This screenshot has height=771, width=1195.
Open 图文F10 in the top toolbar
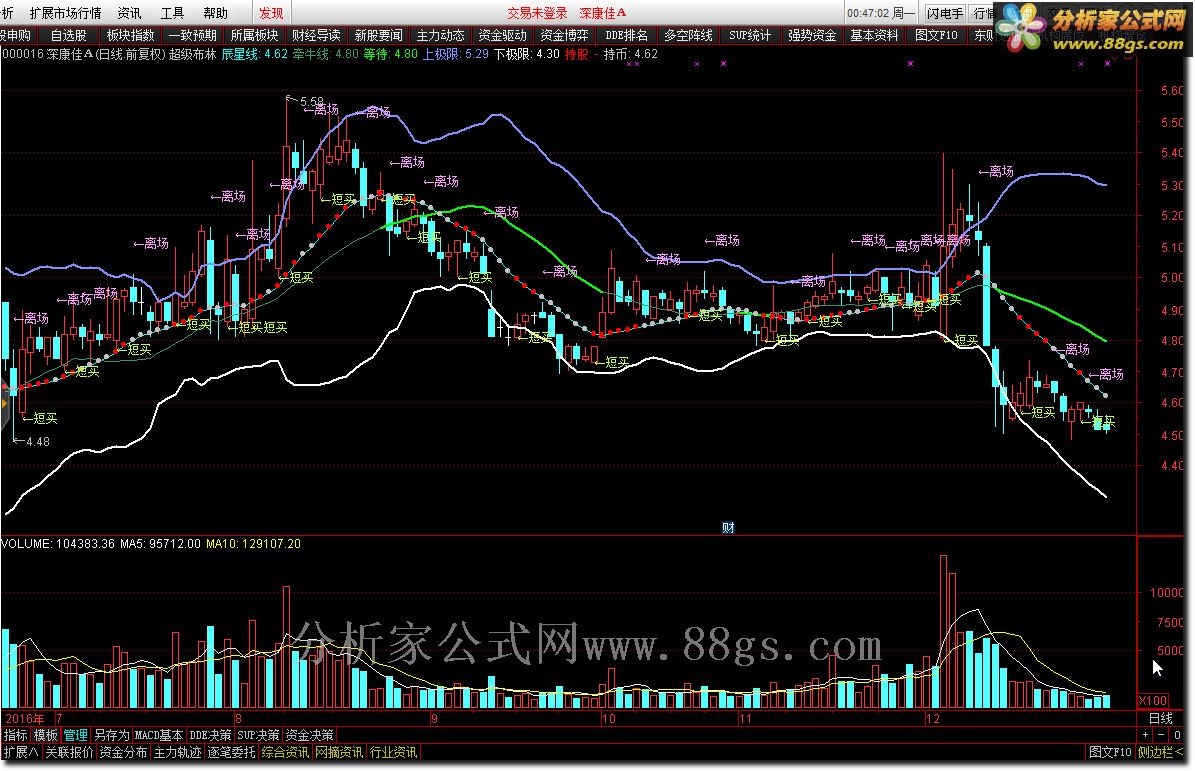(936, 35)
